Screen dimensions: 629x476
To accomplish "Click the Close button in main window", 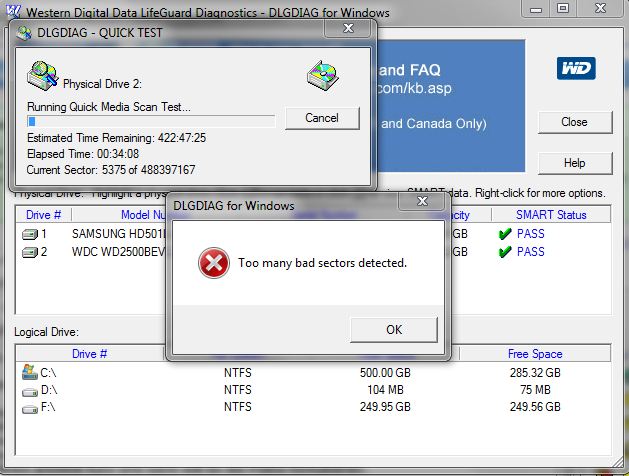I will pos(574,122).
